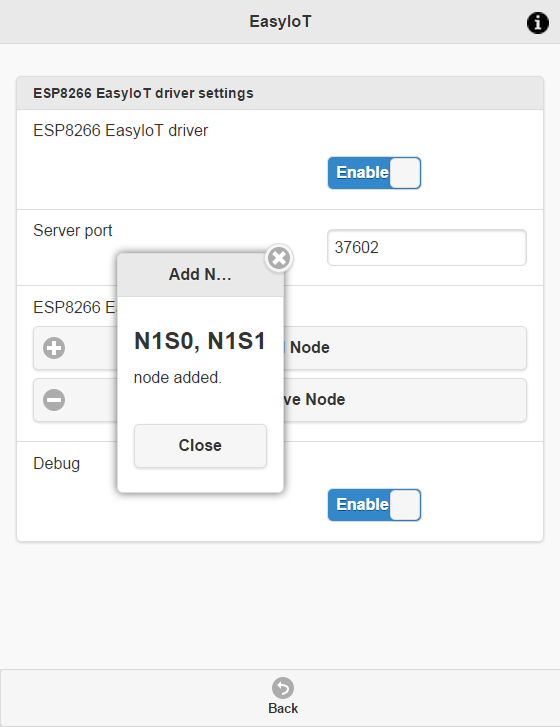Click the EasyIoT header title

280,21
